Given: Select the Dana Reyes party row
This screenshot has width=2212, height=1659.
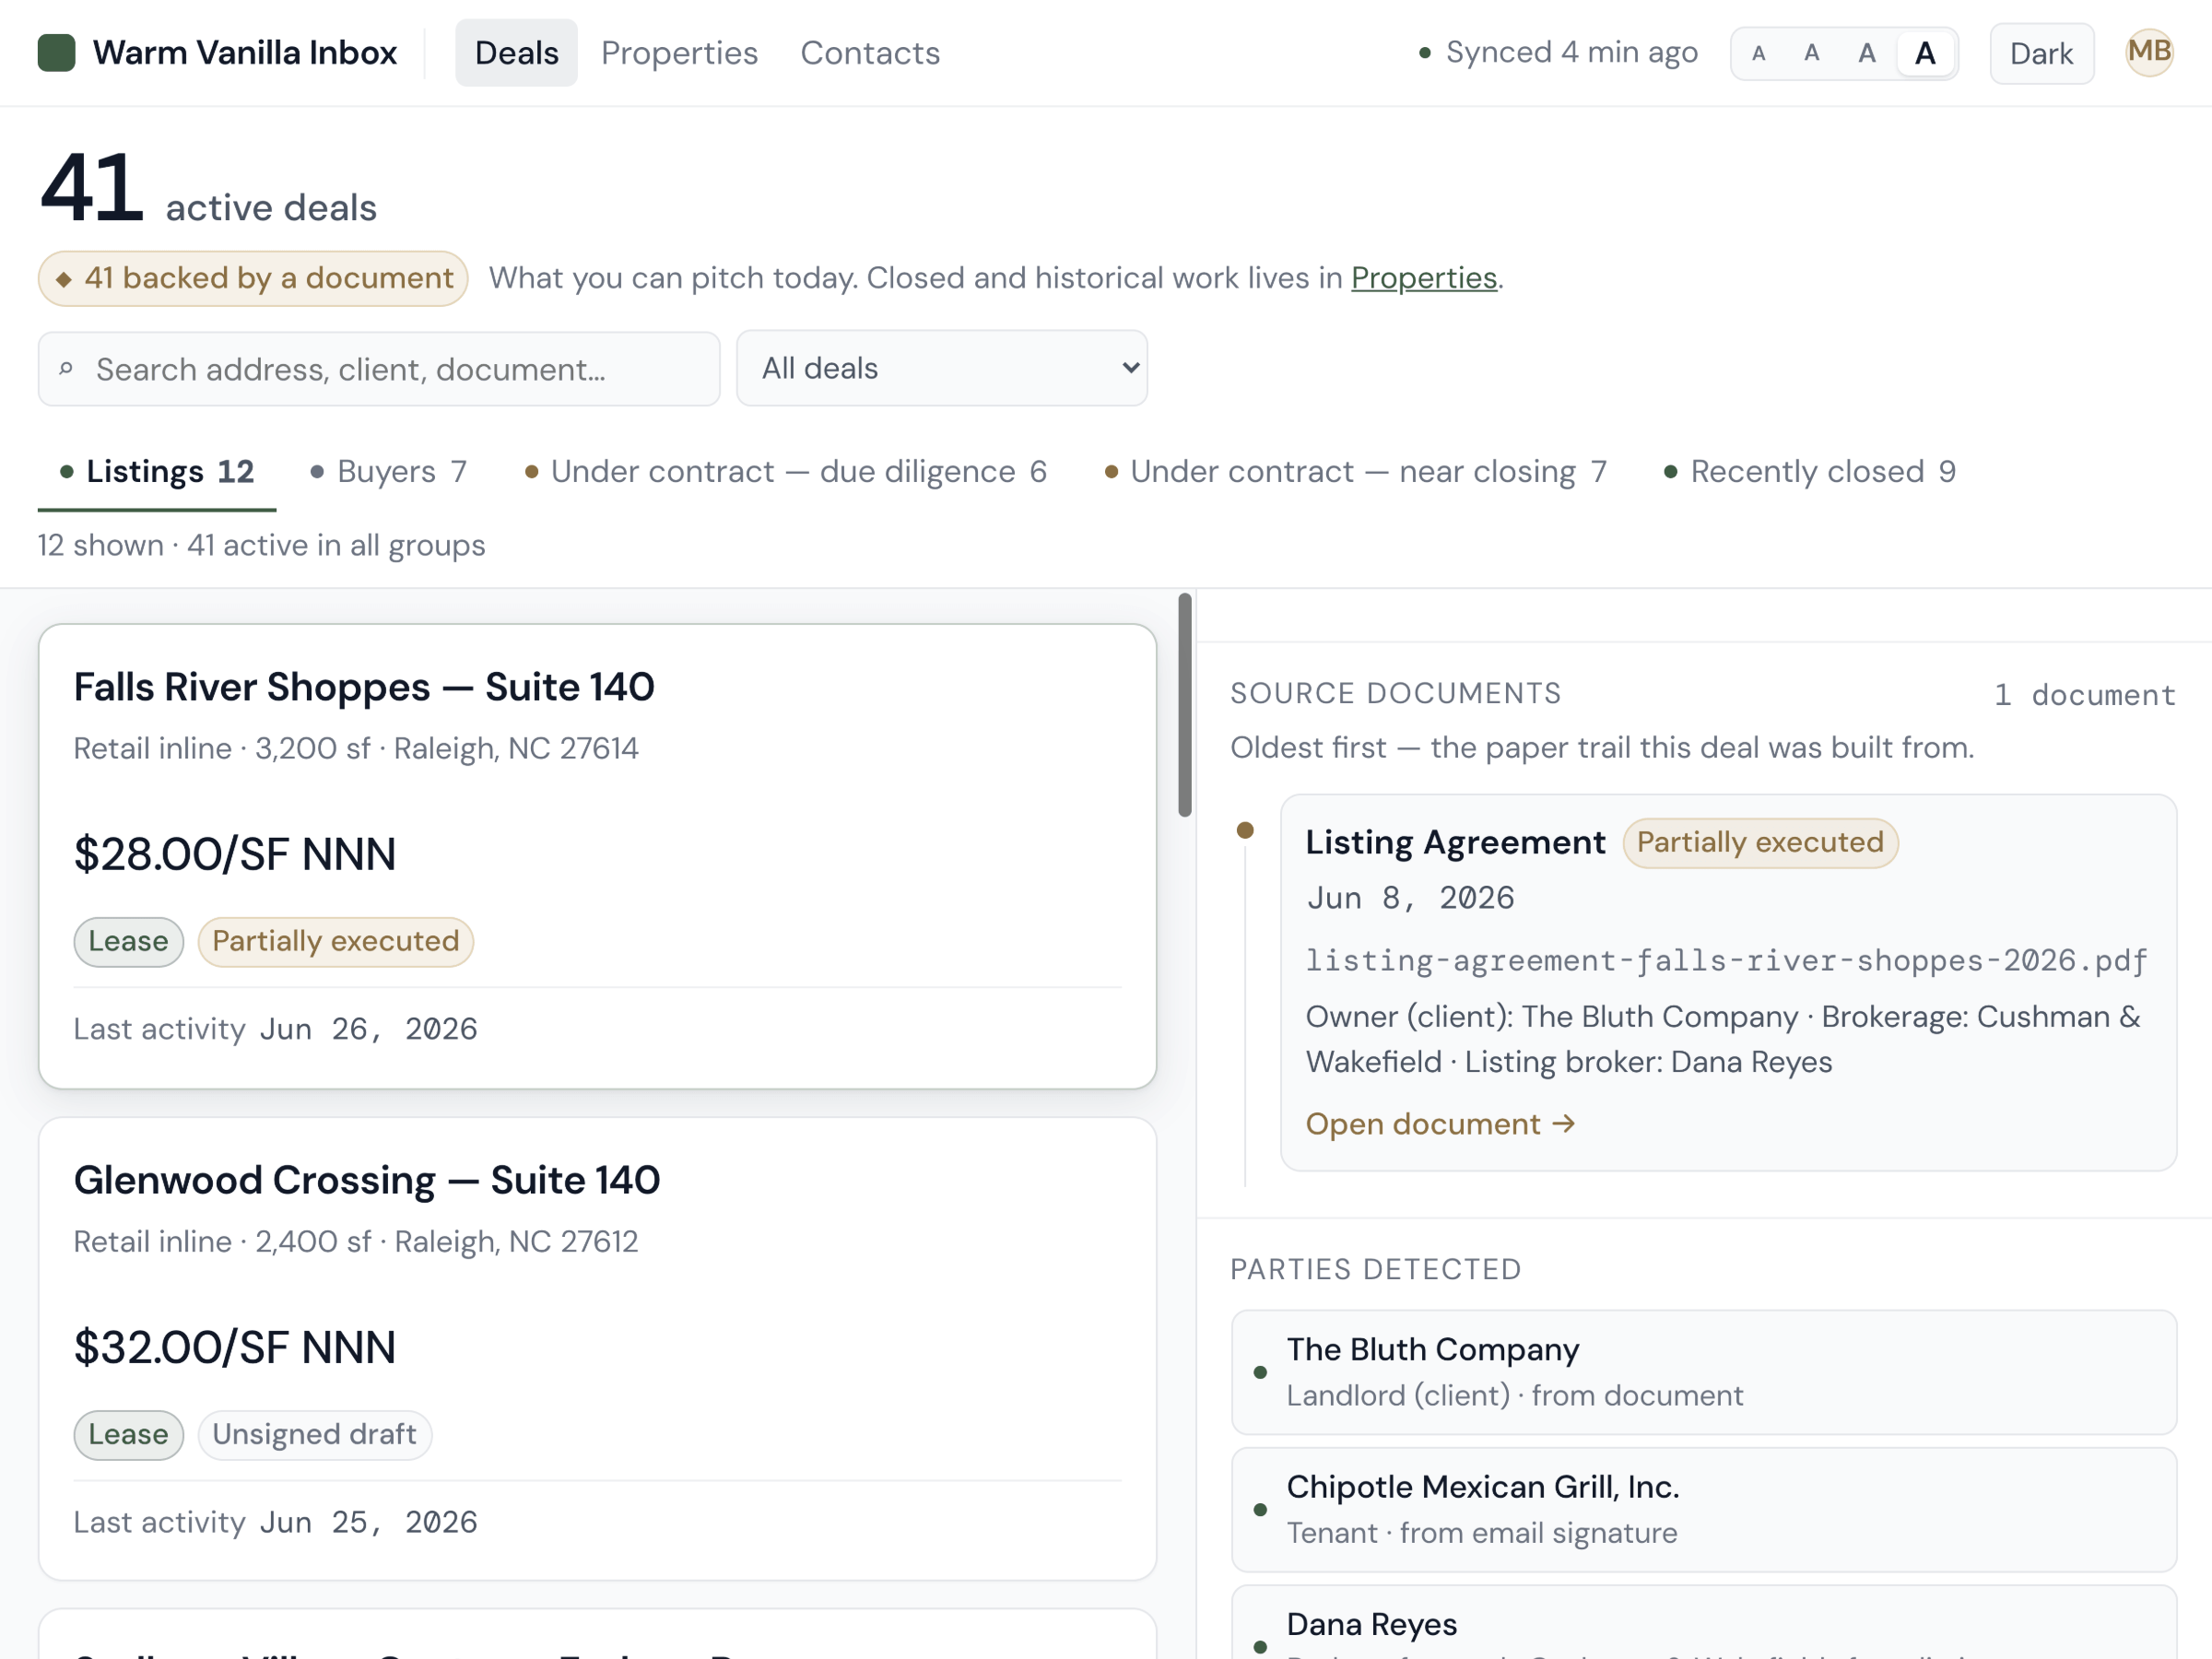Looking at the screenshot, I should [x=1704, y=1624].
